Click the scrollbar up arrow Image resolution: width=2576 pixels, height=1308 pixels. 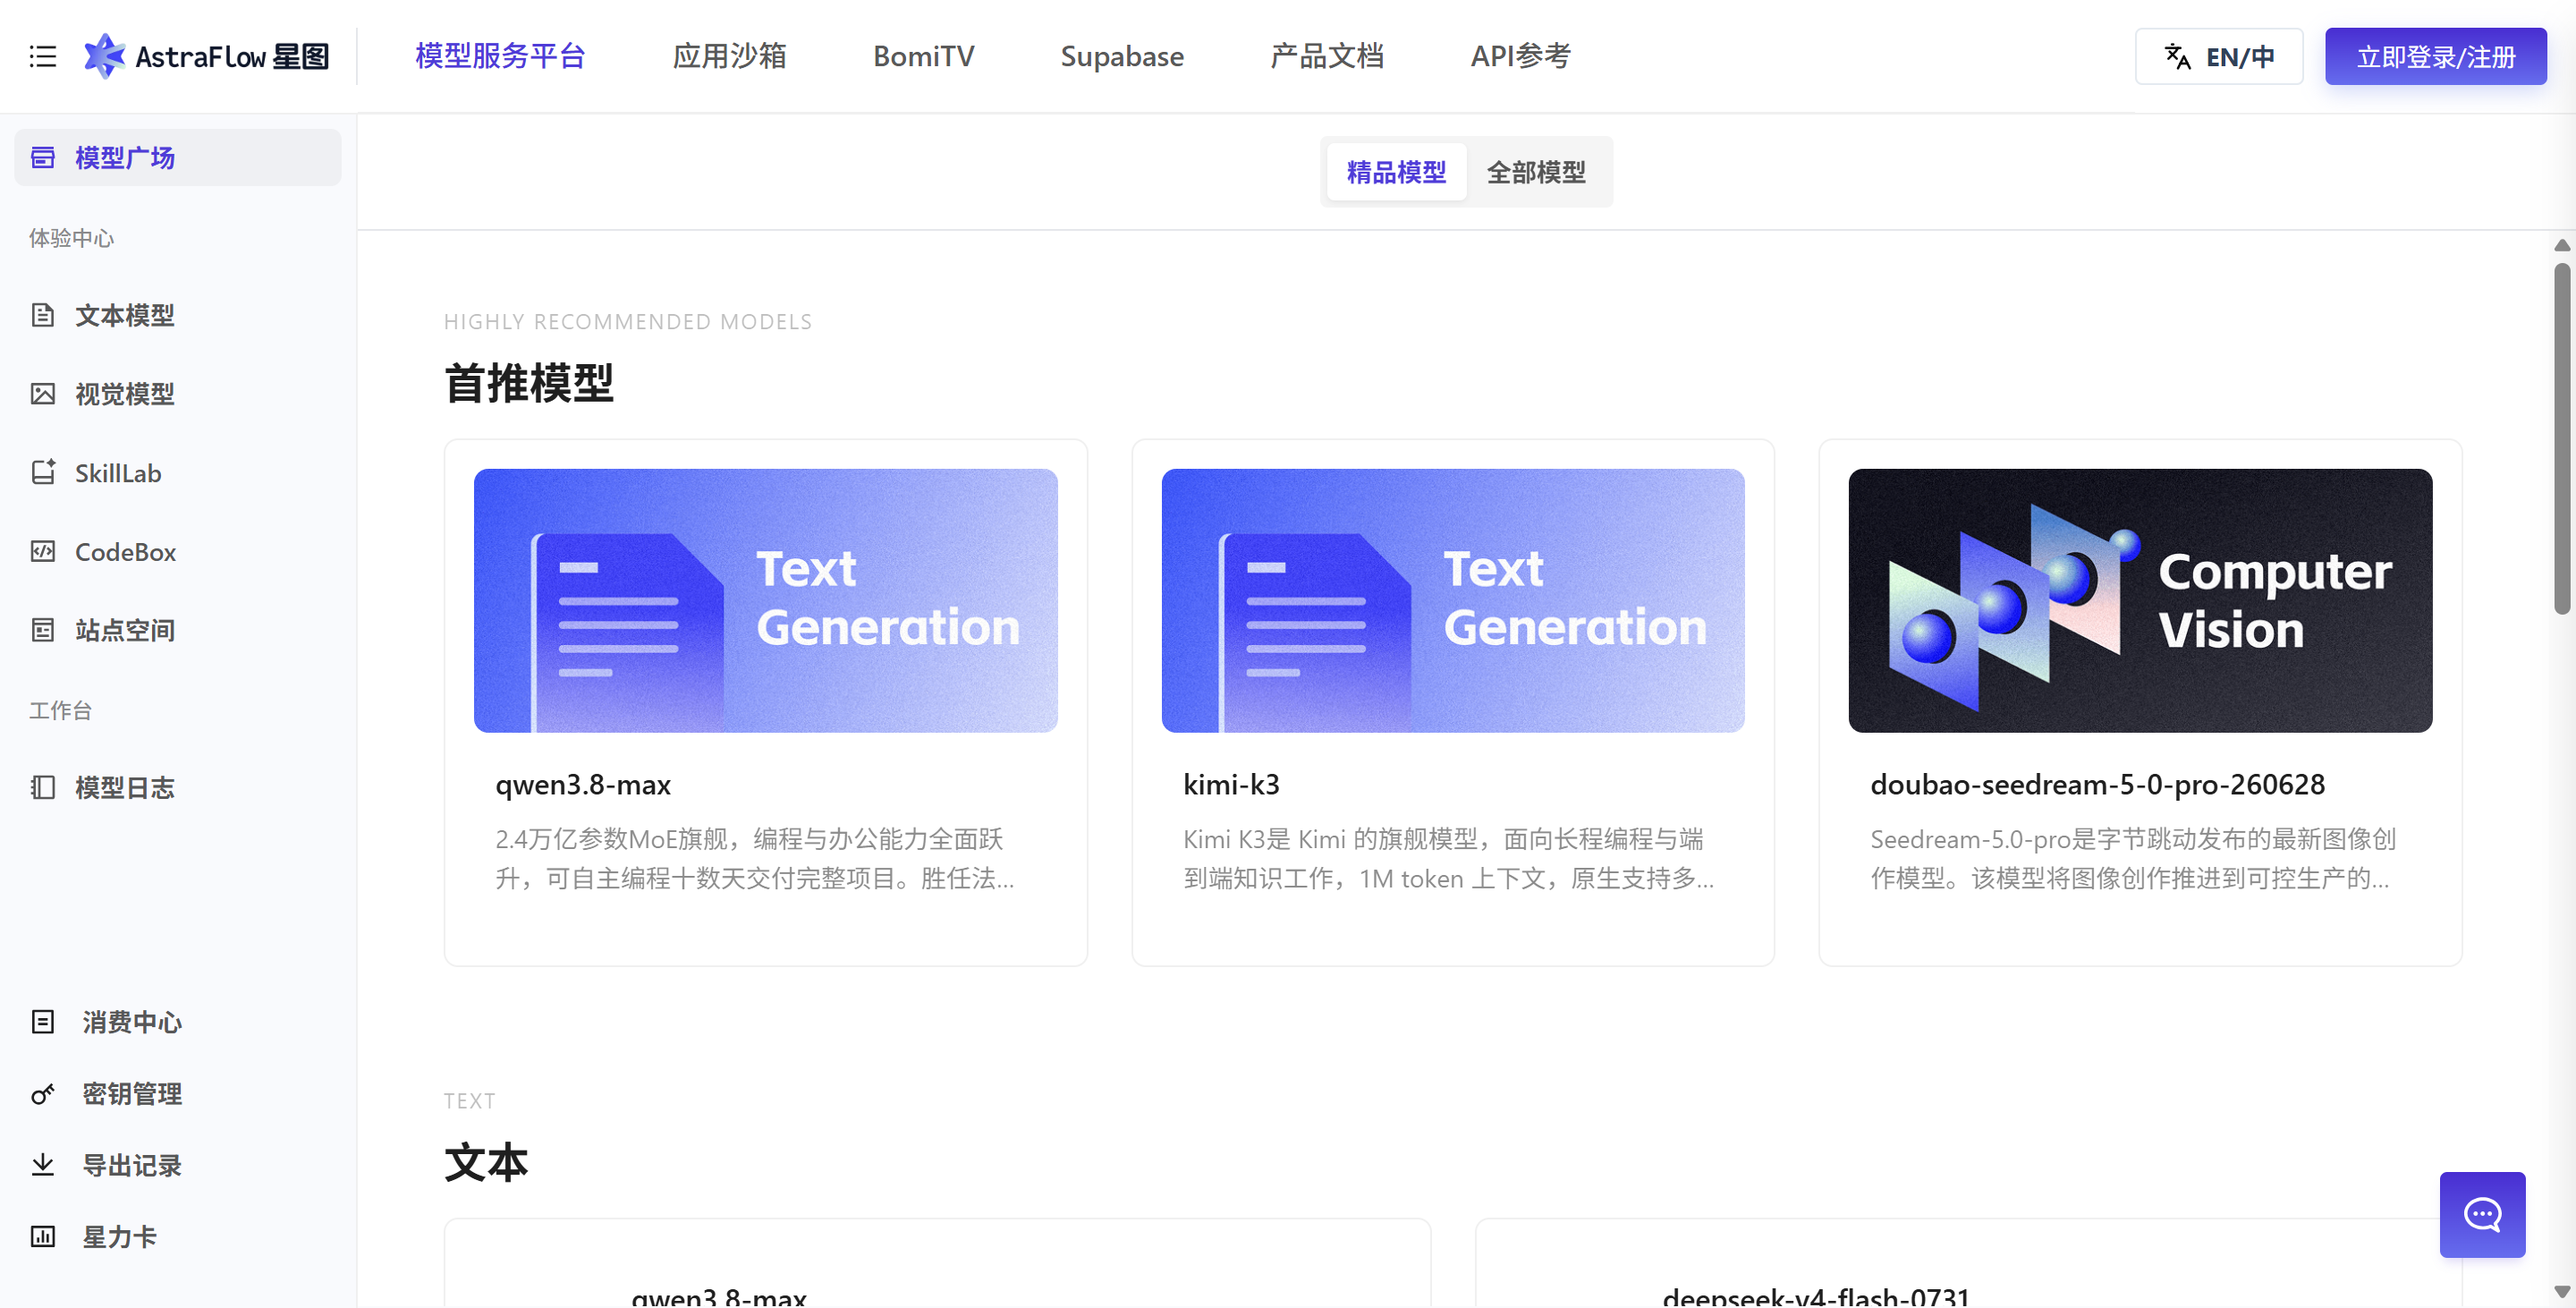2561,245
